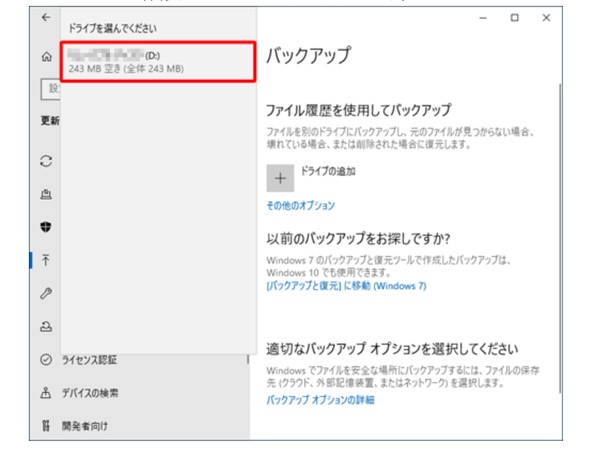Click the right-side vertical scrollbar
The image size is (610, 450).
click(x=560, y=237)
